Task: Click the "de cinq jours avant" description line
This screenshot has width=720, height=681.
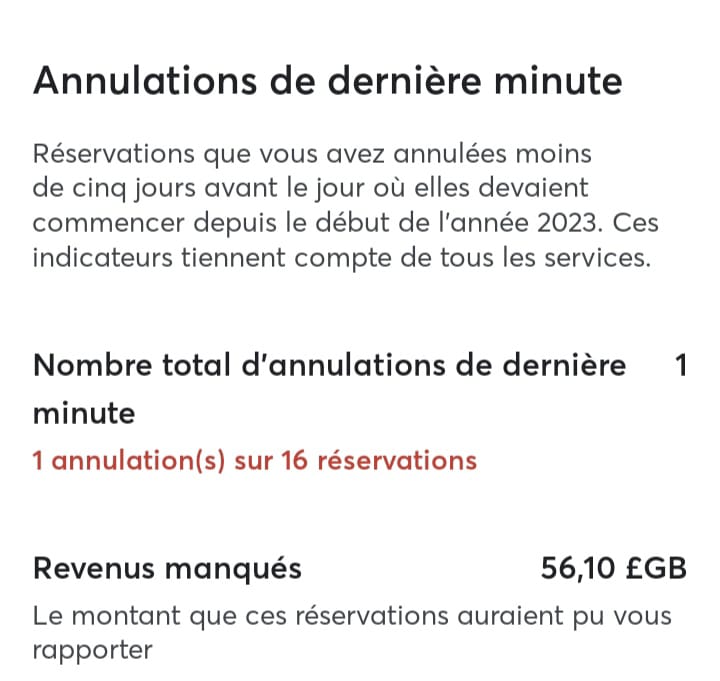Action: pyautogui.click(x=310, y=188)
